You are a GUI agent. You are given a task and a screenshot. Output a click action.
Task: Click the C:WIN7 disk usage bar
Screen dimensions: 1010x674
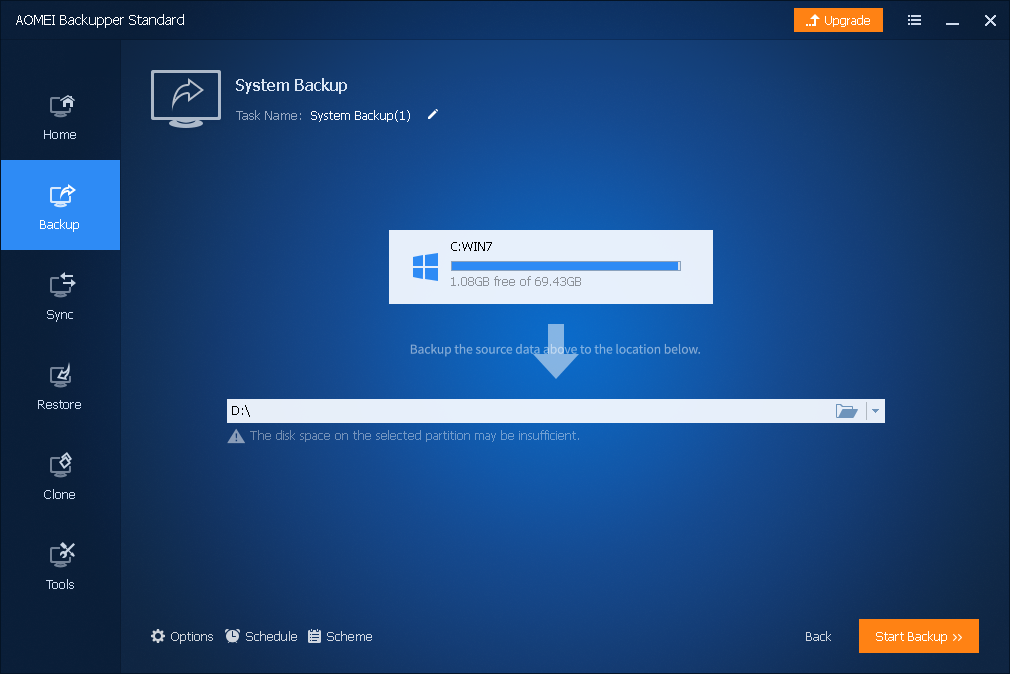566,265
